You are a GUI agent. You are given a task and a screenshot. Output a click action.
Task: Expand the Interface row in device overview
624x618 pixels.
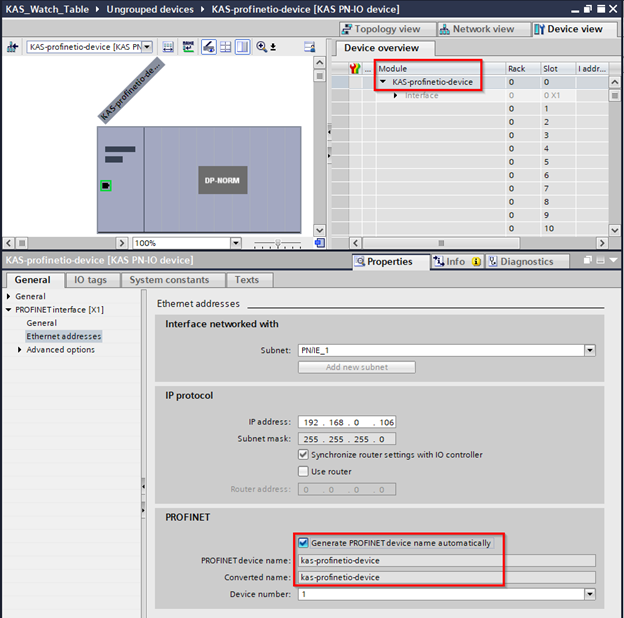pos(395,96)
